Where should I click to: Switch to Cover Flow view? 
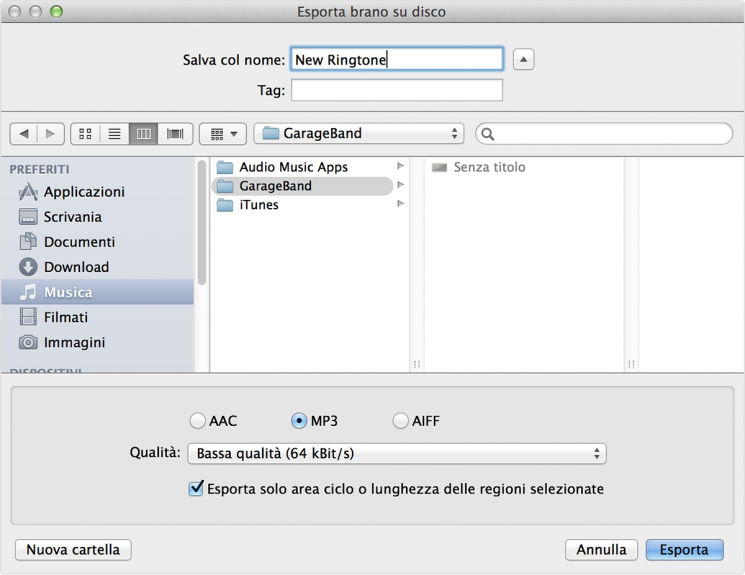[x=174, y=134]
